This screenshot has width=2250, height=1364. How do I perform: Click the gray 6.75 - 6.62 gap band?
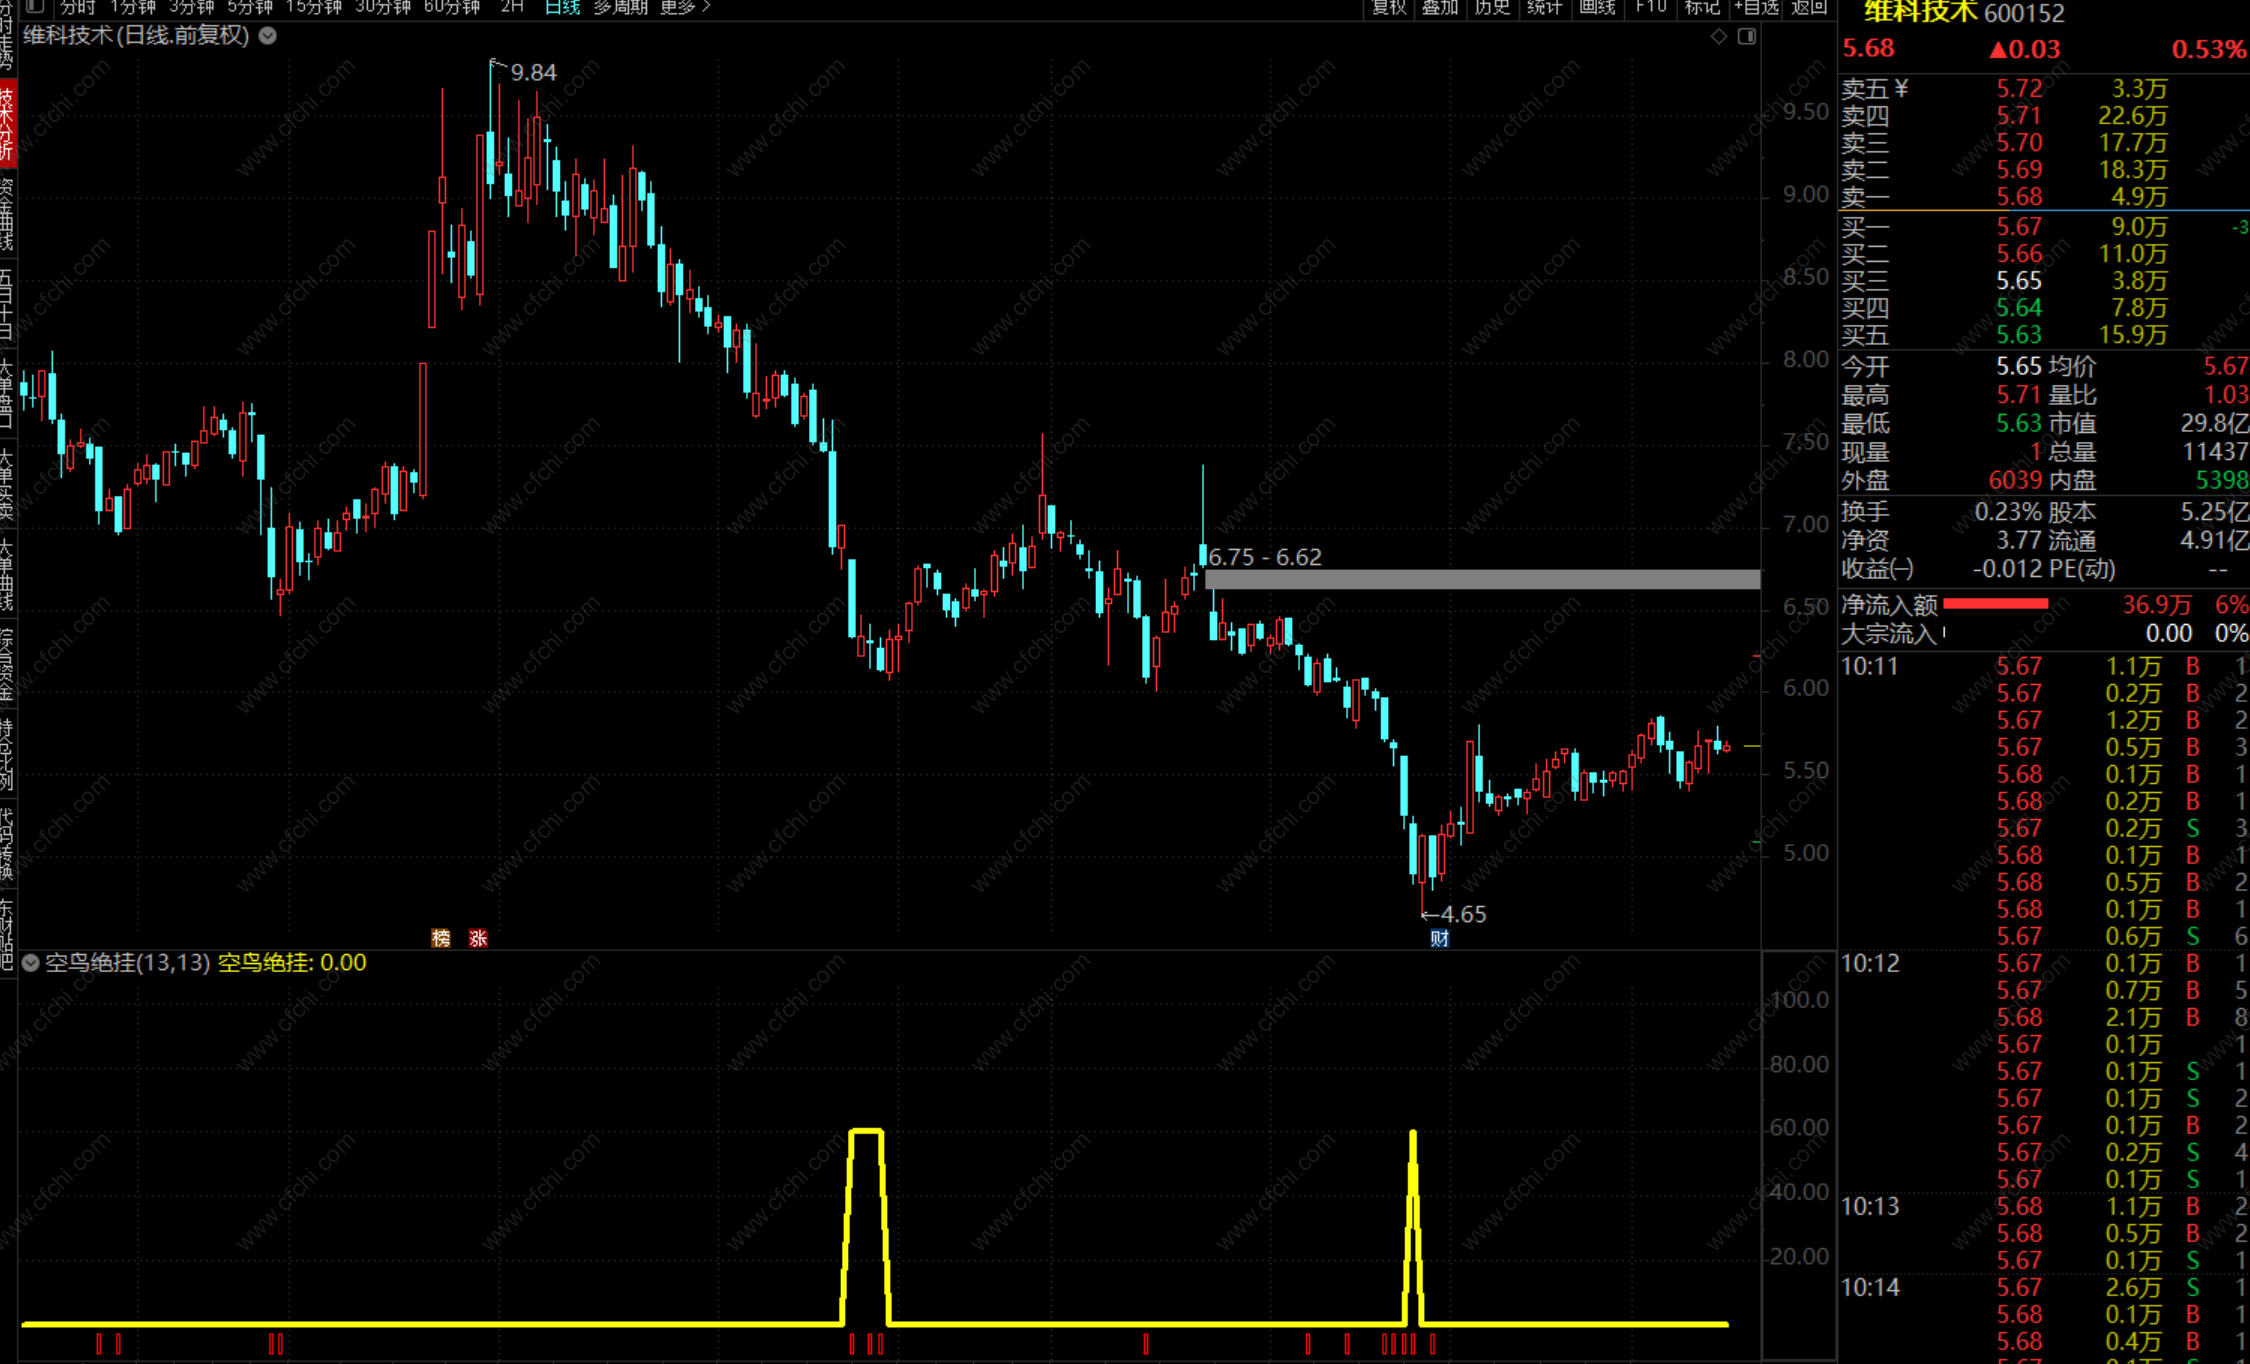(1482, 579)
